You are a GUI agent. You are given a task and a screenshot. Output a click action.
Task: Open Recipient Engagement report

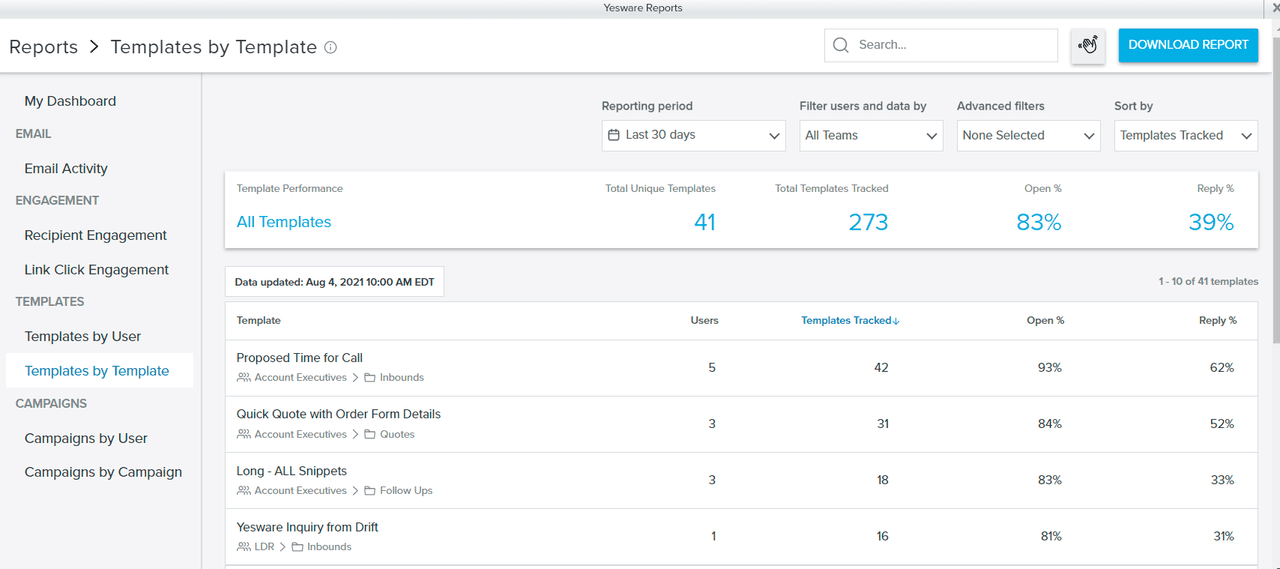pos(96,235)
